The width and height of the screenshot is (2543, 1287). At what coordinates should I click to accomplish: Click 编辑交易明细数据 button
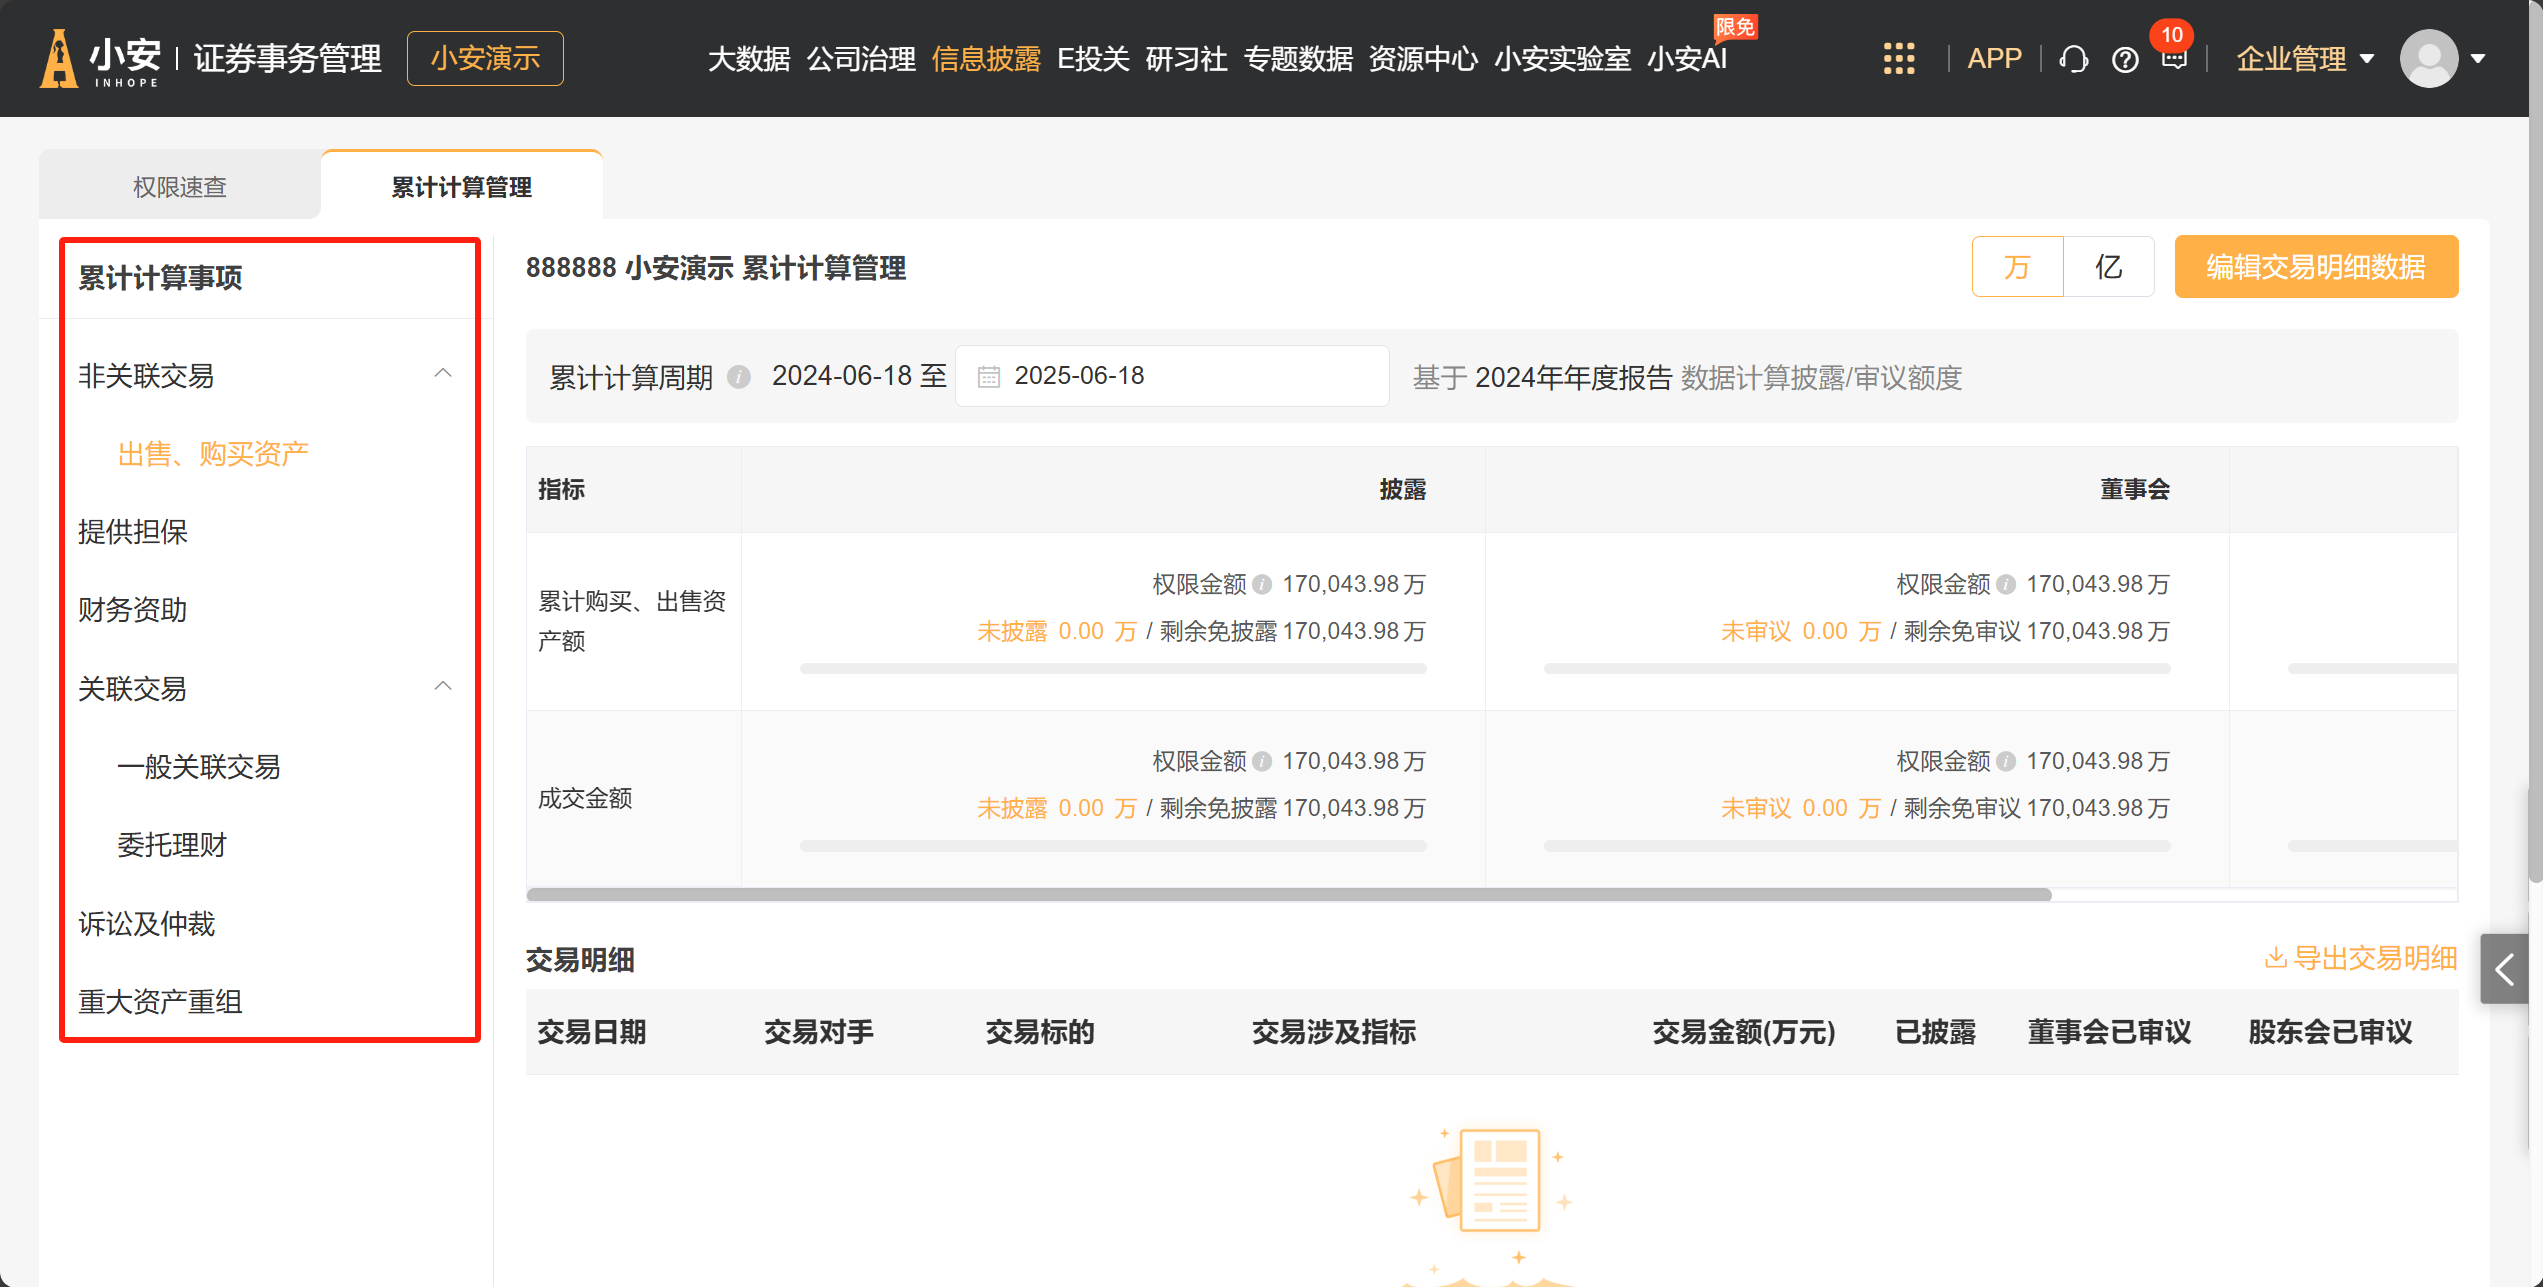coord(2315,267)
